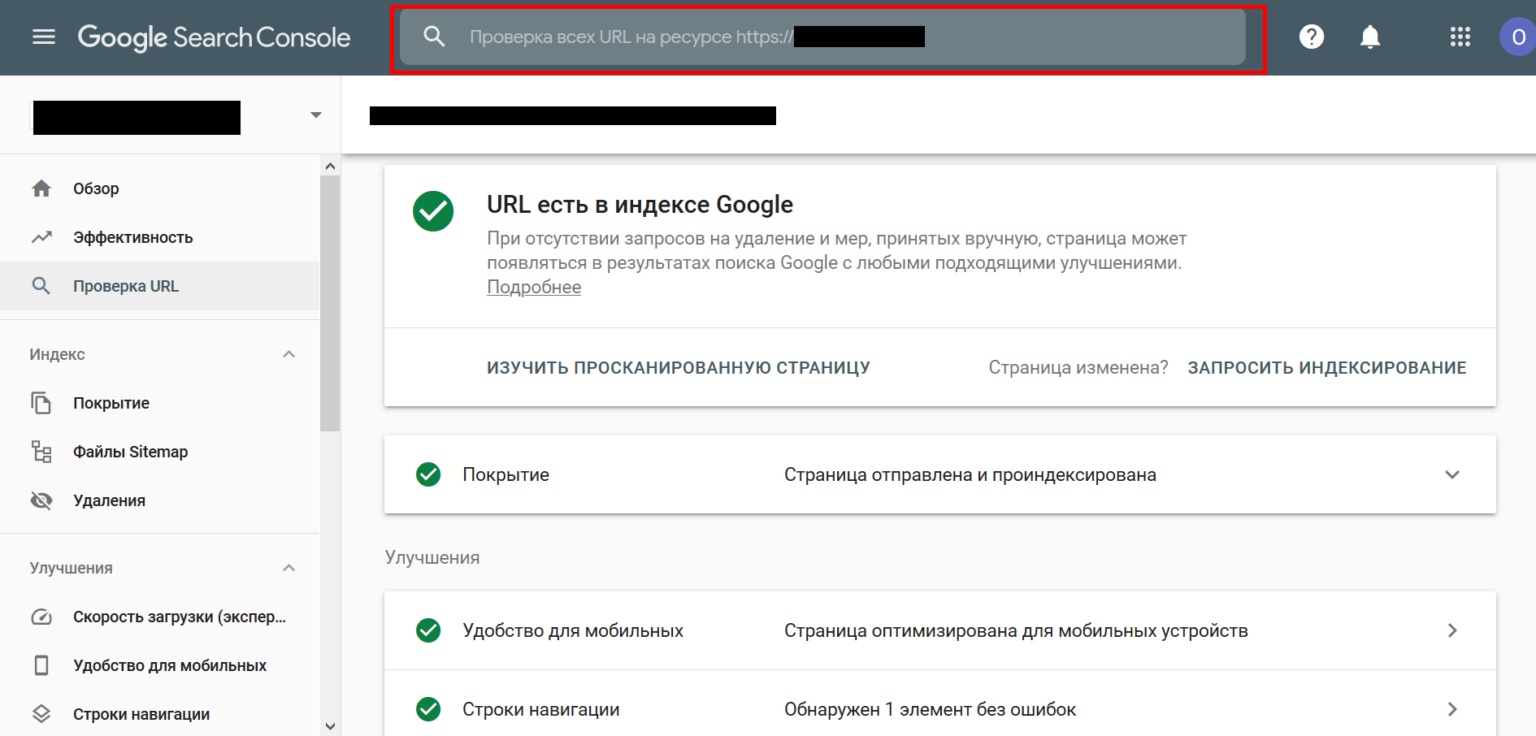Open the hamburger main menu
The width and height of the screenshot is (1536, 736).
point(44,38)
